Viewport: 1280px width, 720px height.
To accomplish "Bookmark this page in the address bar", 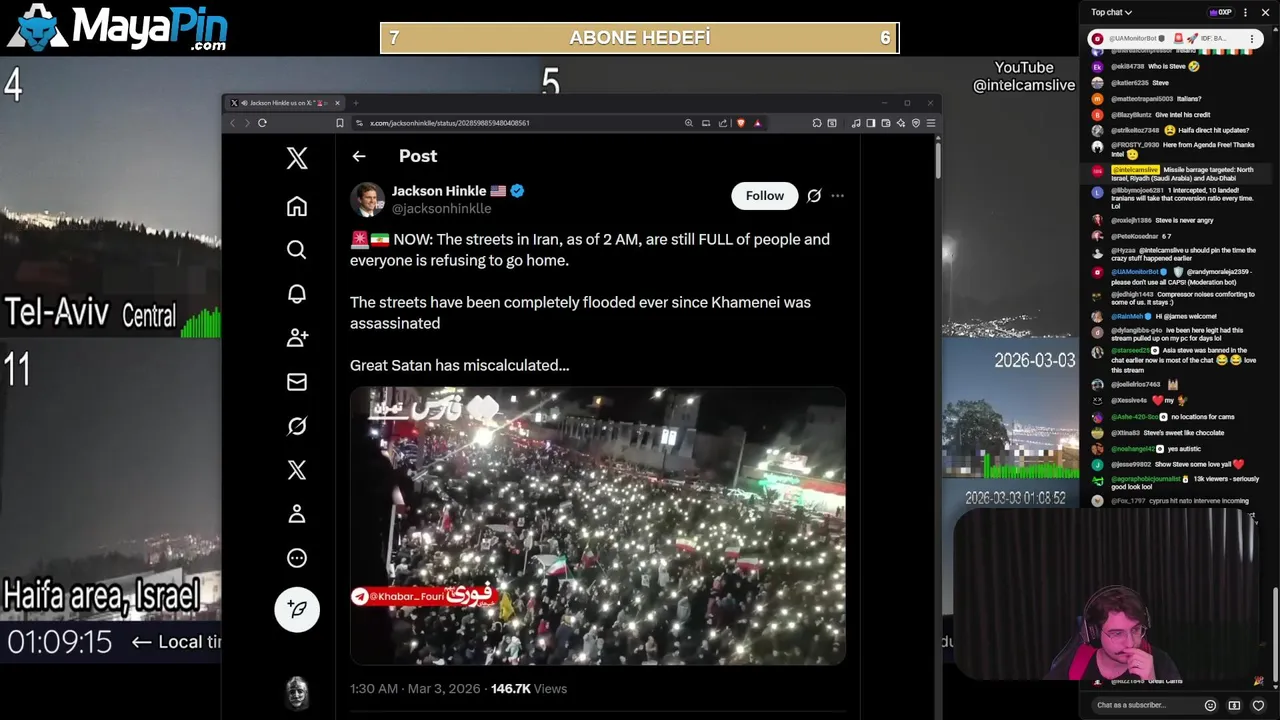I will coord(340,123).
